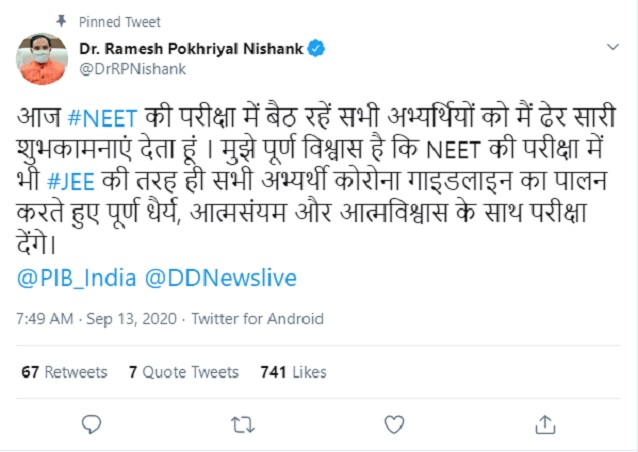The image size is (638, 452).
Task: Expand the tweet options chevron menu
Action: click(610, 46)
